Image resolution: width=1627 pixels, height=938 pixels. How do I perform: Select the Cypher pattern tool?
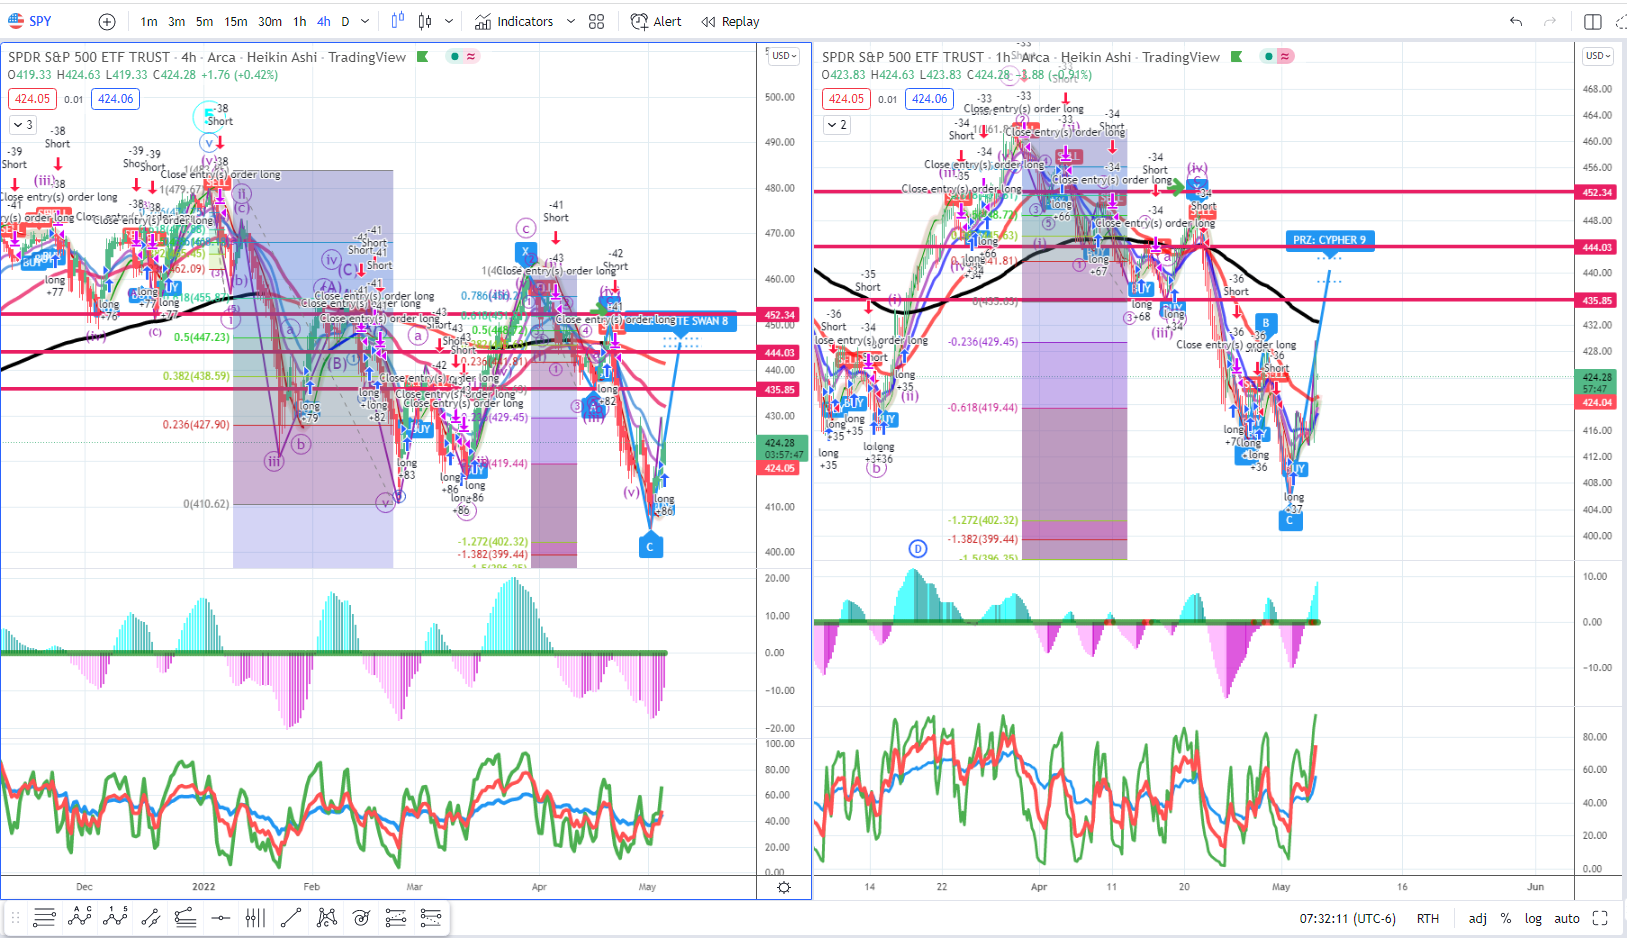[x=326, y=917]
